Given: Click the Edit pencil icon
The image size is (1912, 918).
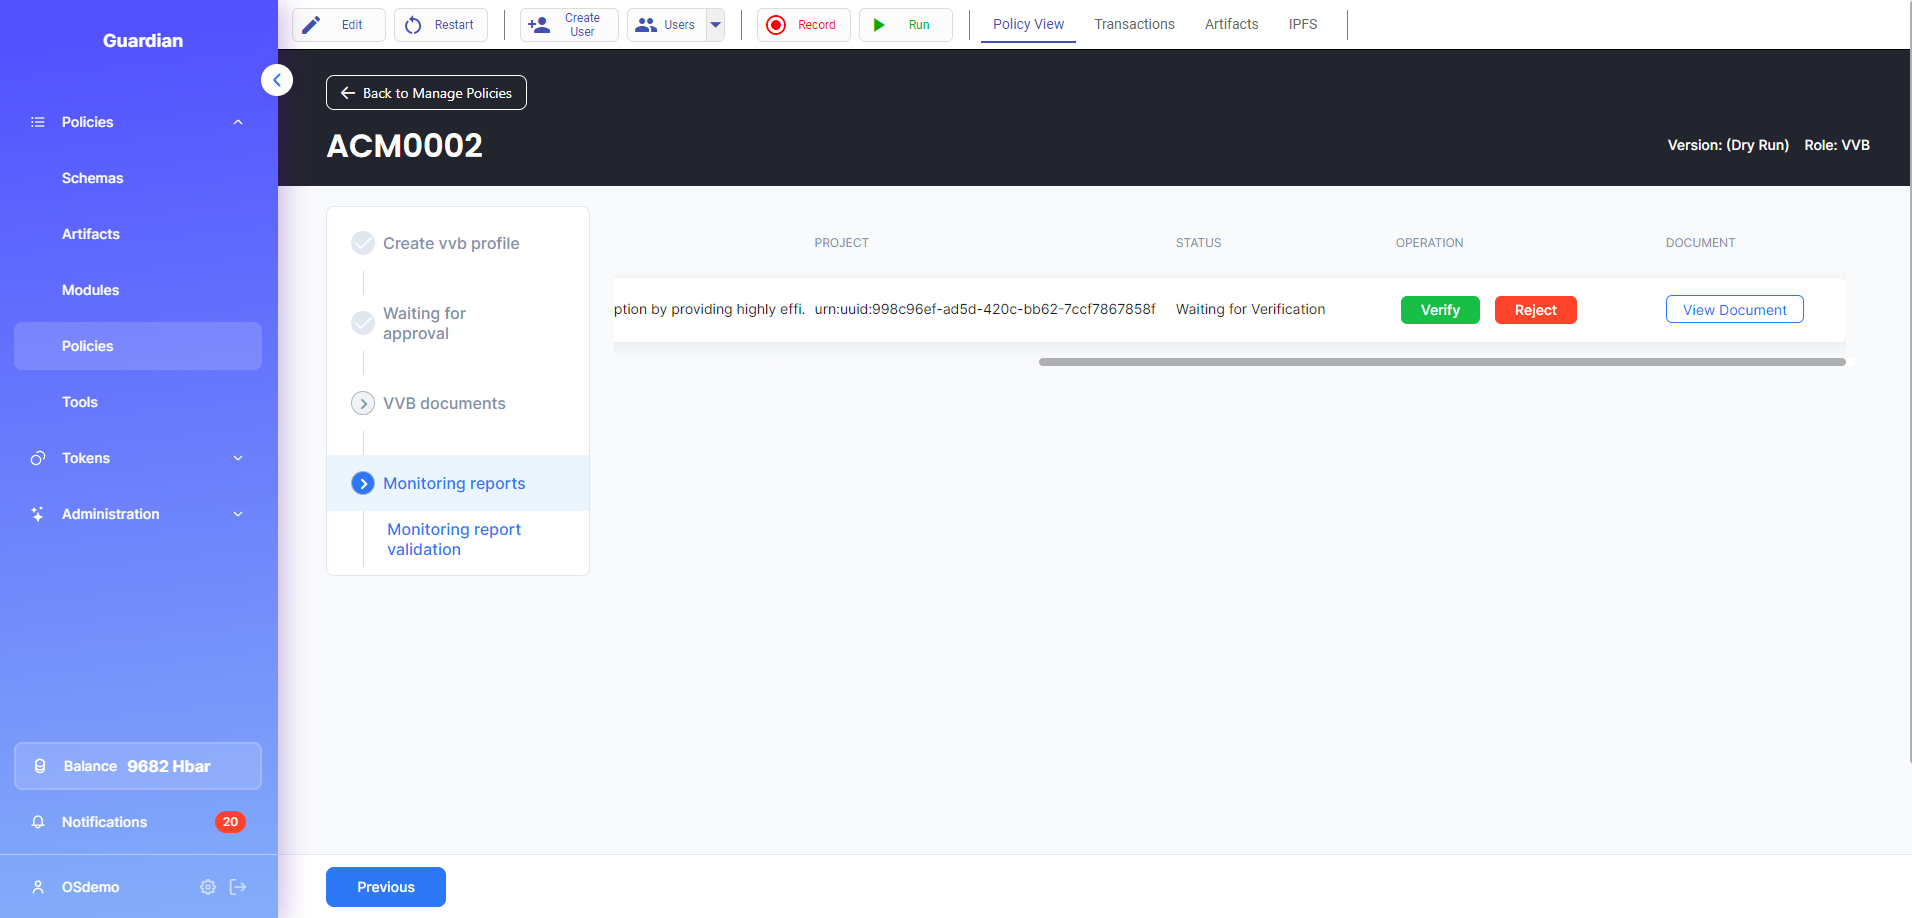Looking at the screenshot, I should click(312, 25).
